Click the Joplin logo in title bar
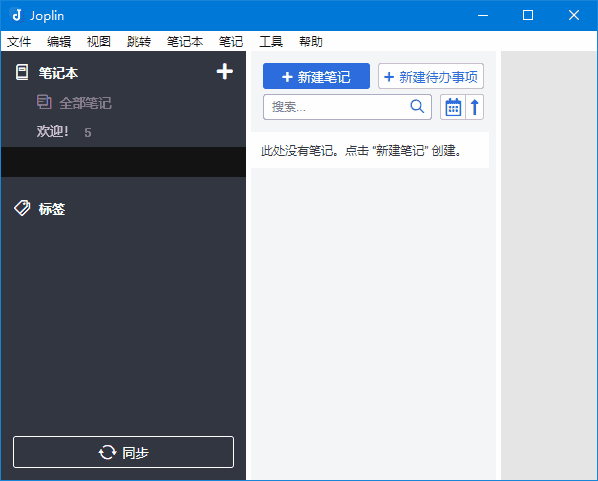The width and height of the screenshot is (598, 481). (17, 15)
